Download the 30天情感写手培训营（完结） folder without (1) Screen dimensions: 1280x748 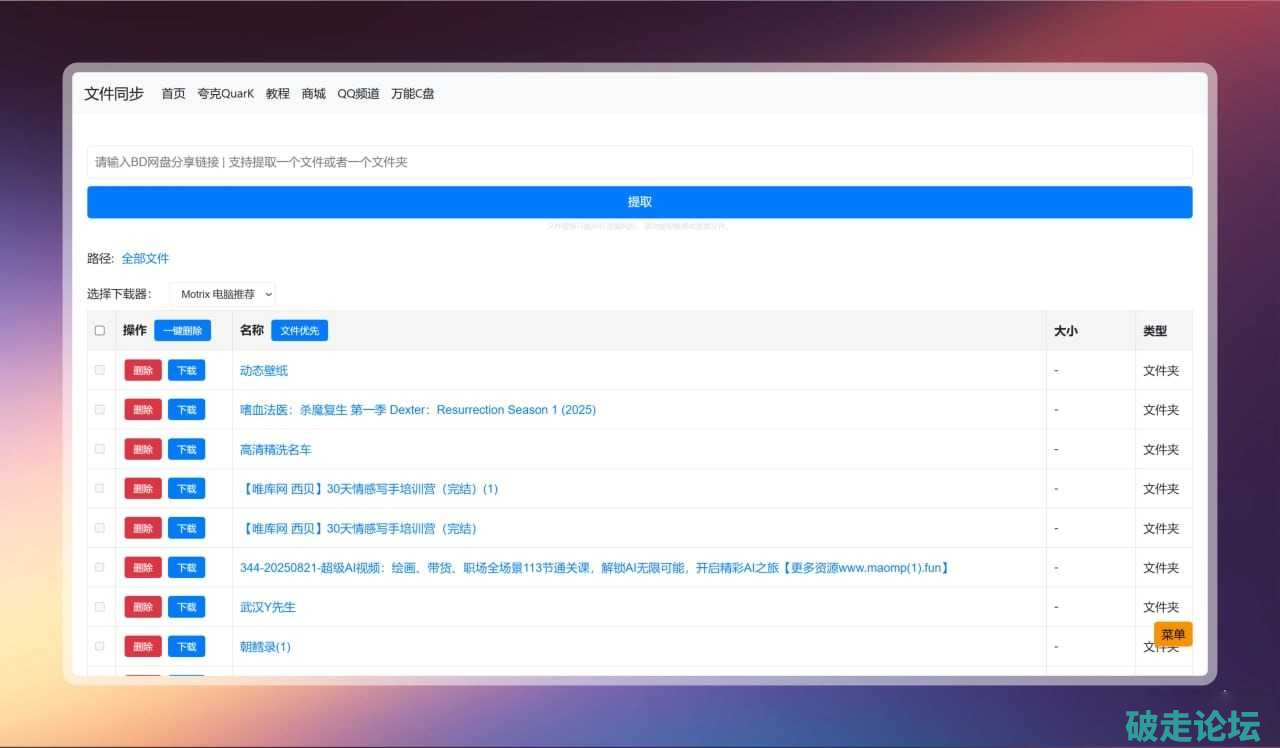click(187, 528)
